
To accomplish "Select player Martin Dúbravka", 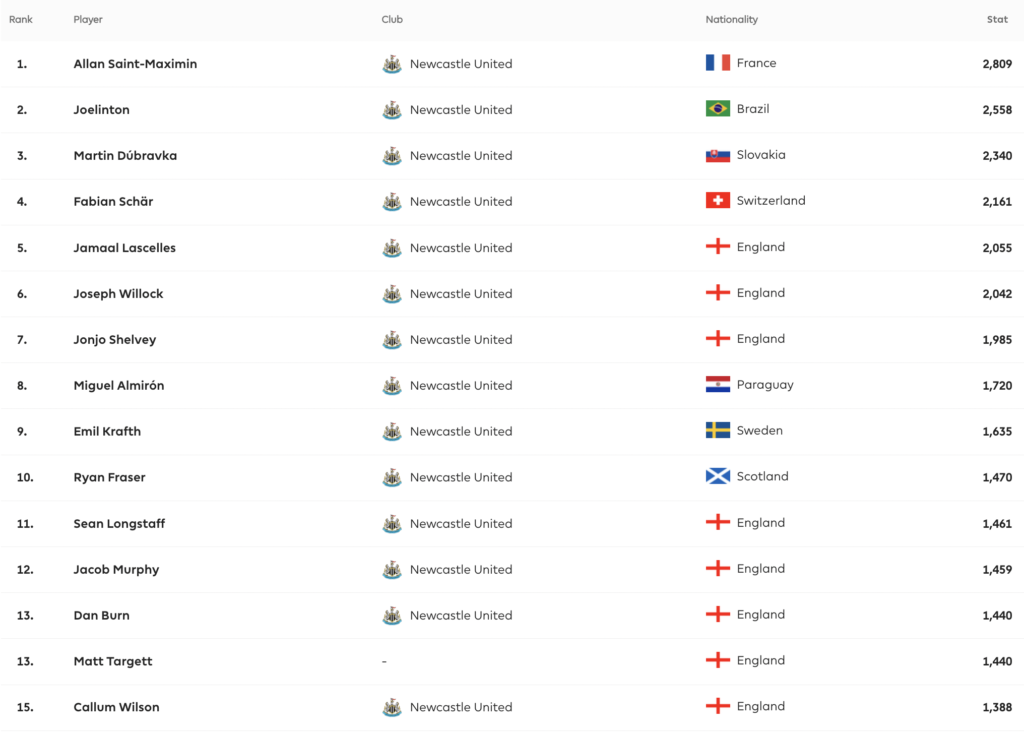I will (x=125, y=156).
